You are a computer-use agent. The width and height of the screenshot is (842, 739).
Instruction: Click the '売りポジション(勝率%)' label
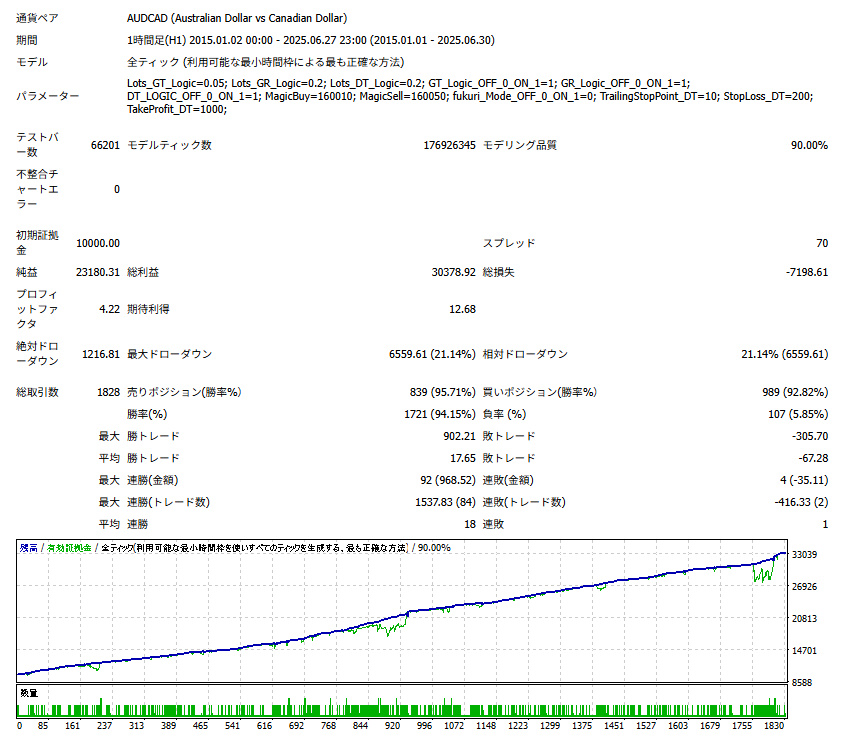(184, 393)
